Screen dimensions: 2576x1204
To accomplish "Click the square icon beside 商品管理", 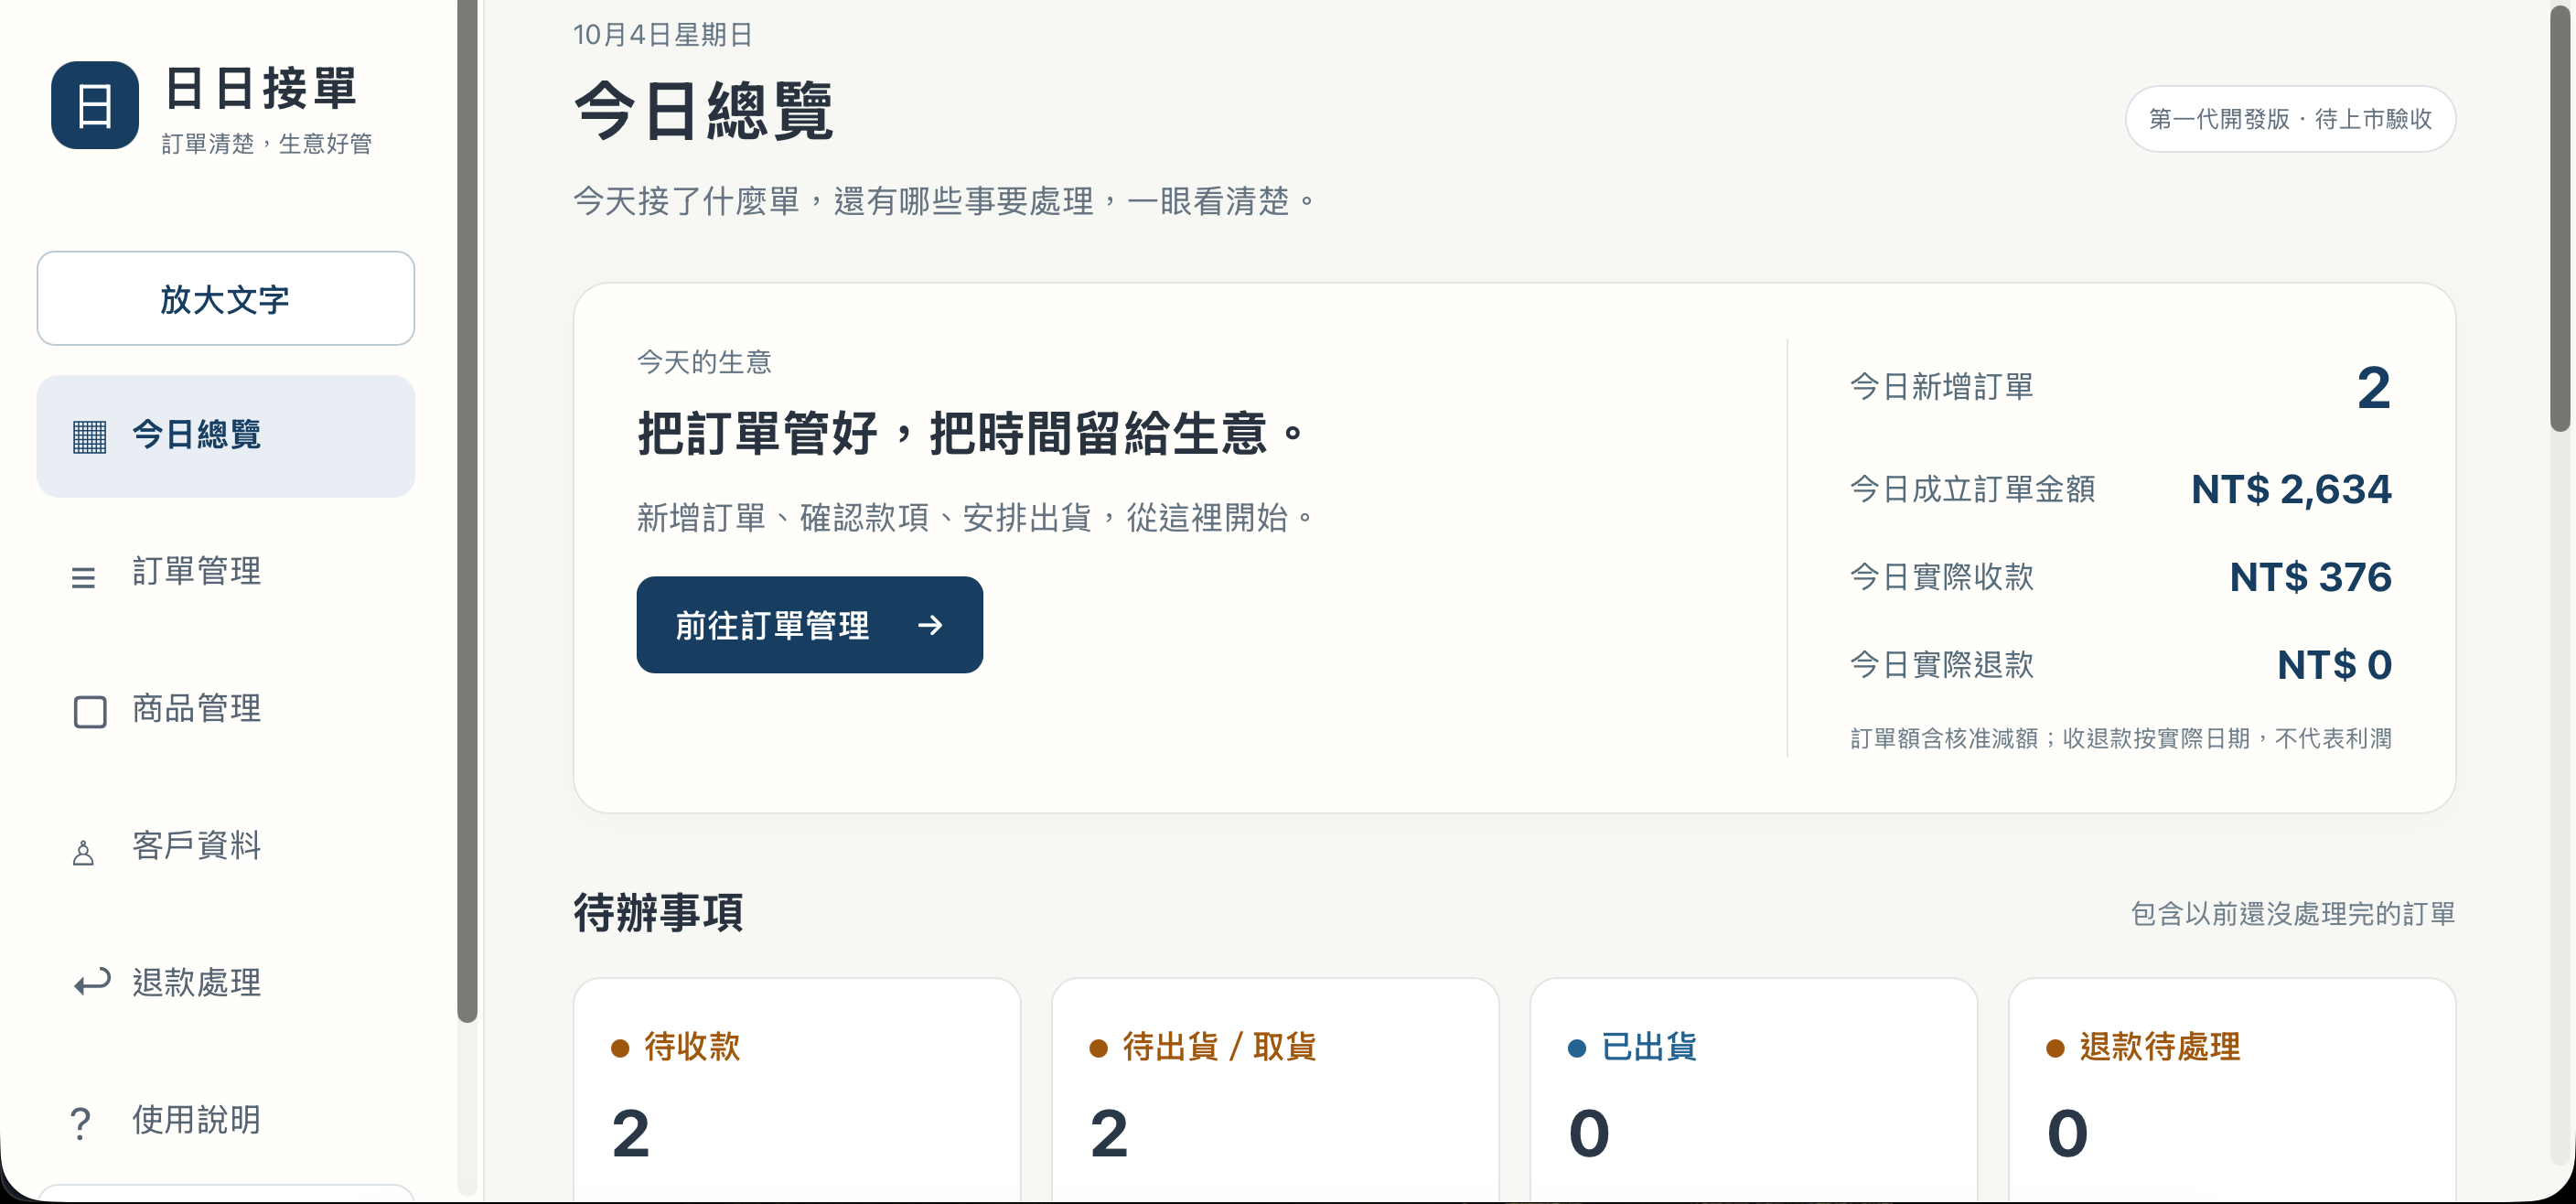I will tap(90, 712).
